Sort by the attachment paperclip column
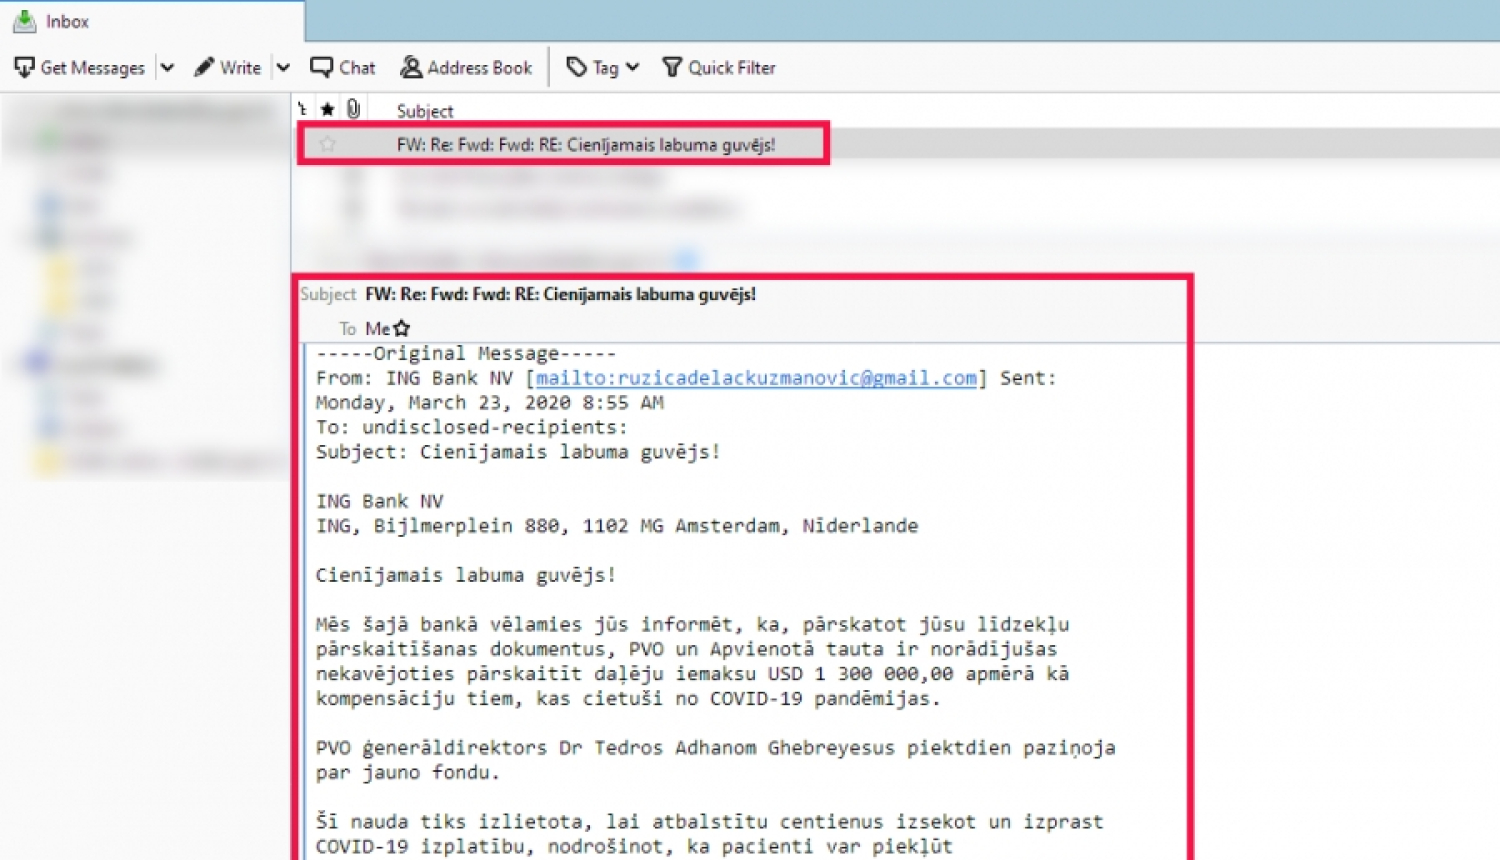Viewport: 1500px width, 860px height. pos(353,109)
